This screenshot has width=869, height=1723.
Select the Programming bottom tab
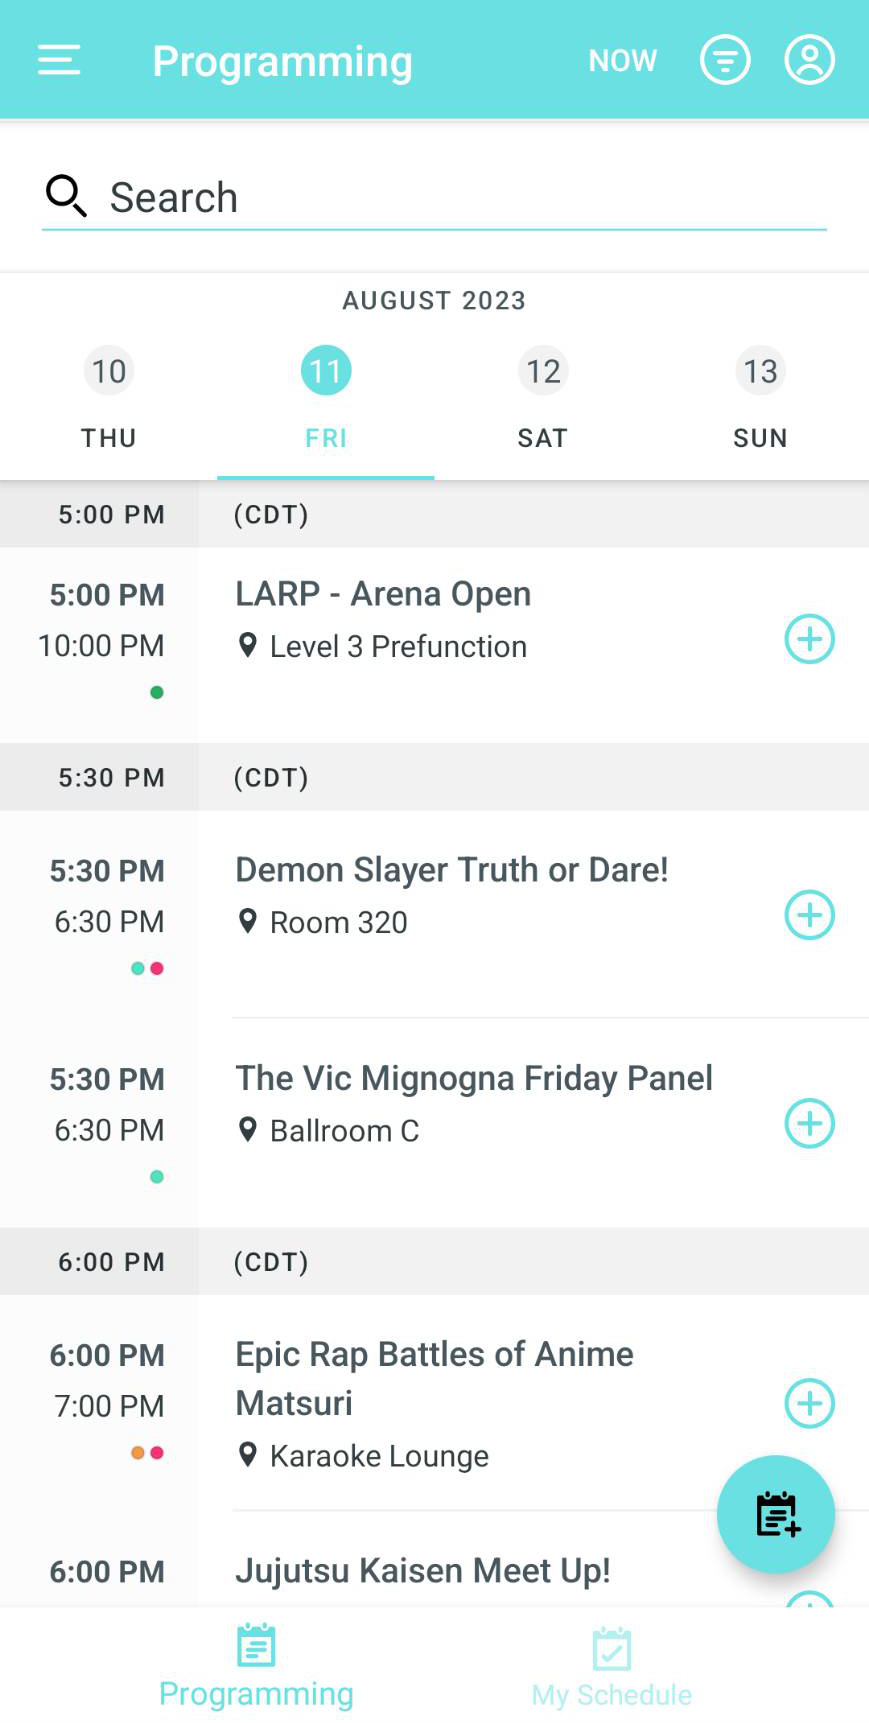point(256,1667)
